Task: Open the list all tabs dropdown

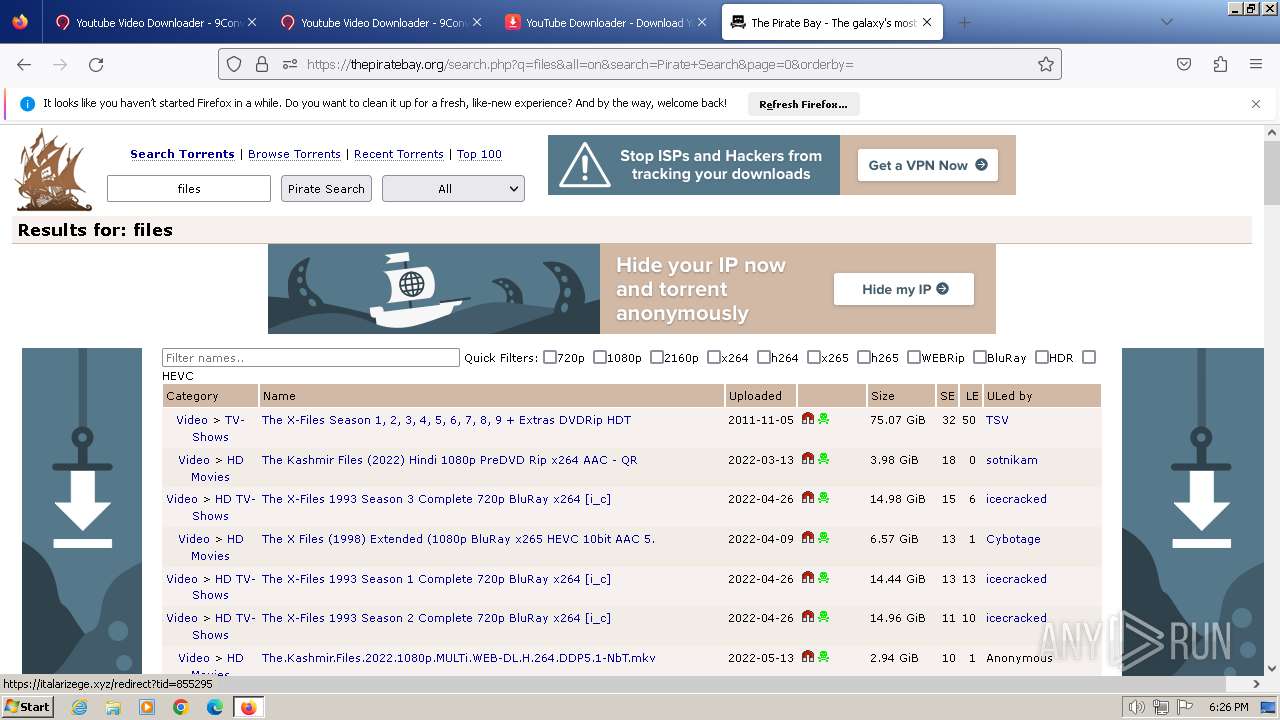Action: [x=1166, y=22]
